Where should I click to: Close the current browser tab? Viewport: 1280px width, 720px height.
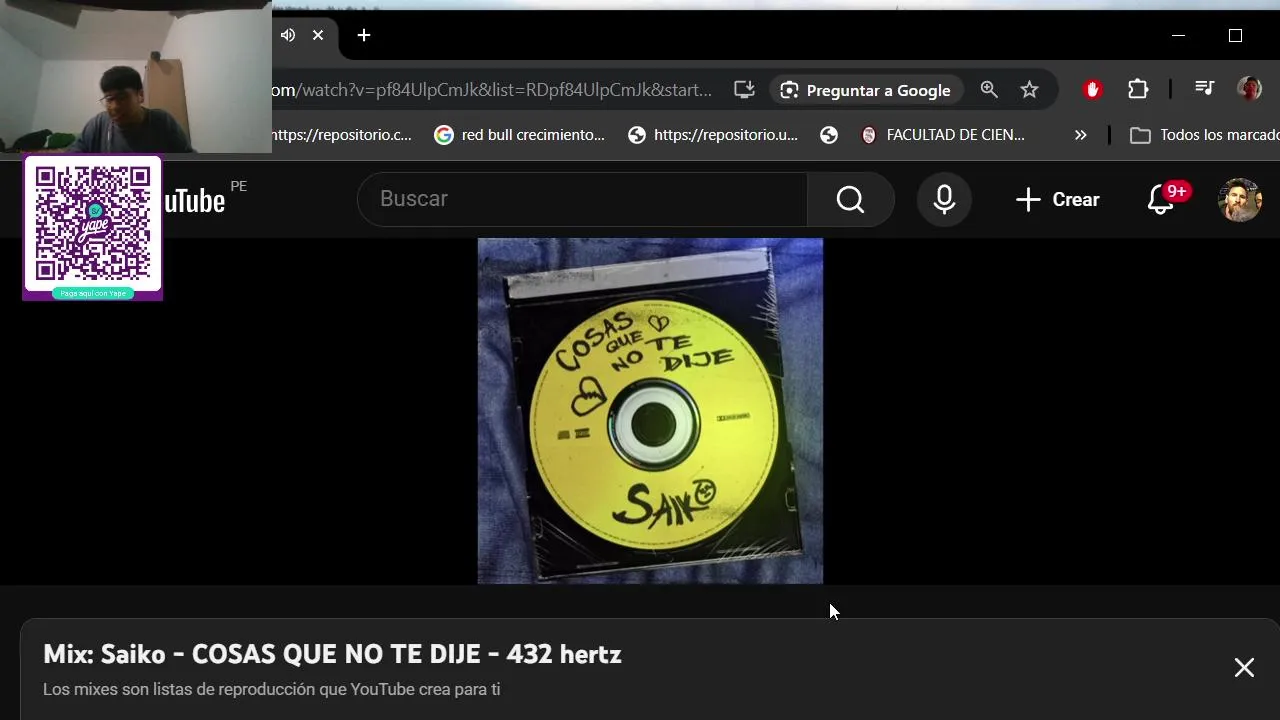coord(318,35)
